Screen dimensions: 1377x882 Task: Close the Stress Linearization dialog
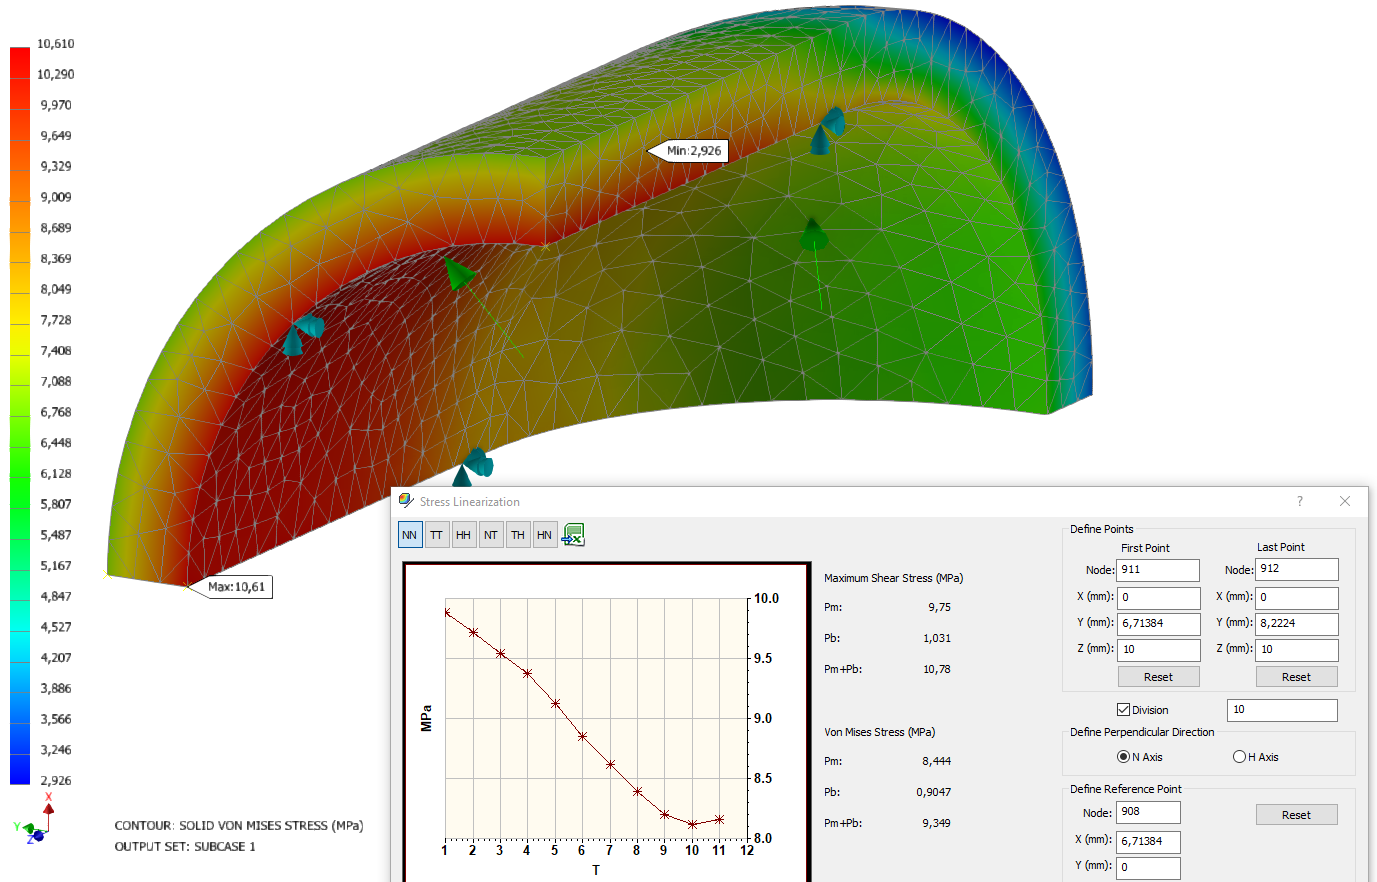tap(1345, 501)
